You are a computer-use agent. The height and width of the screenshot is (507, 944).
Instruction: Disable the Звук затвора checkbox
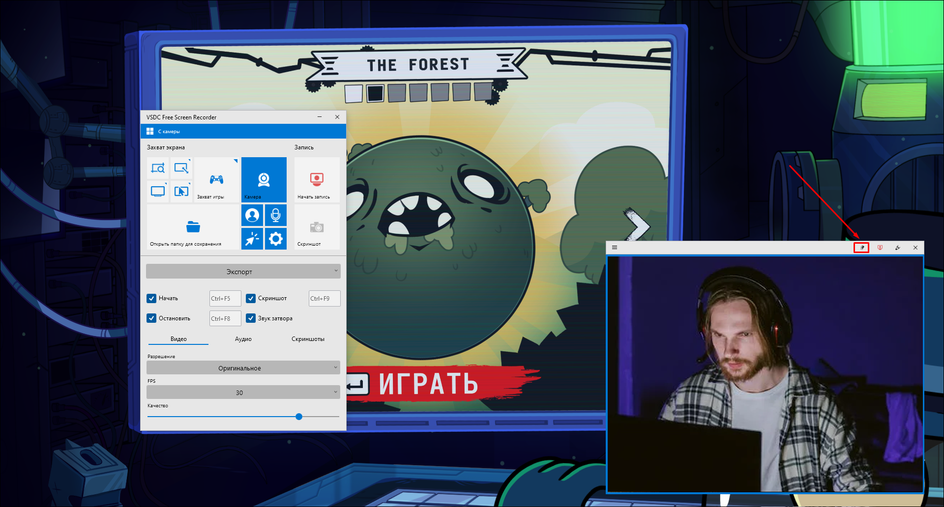tap(250, 318)
